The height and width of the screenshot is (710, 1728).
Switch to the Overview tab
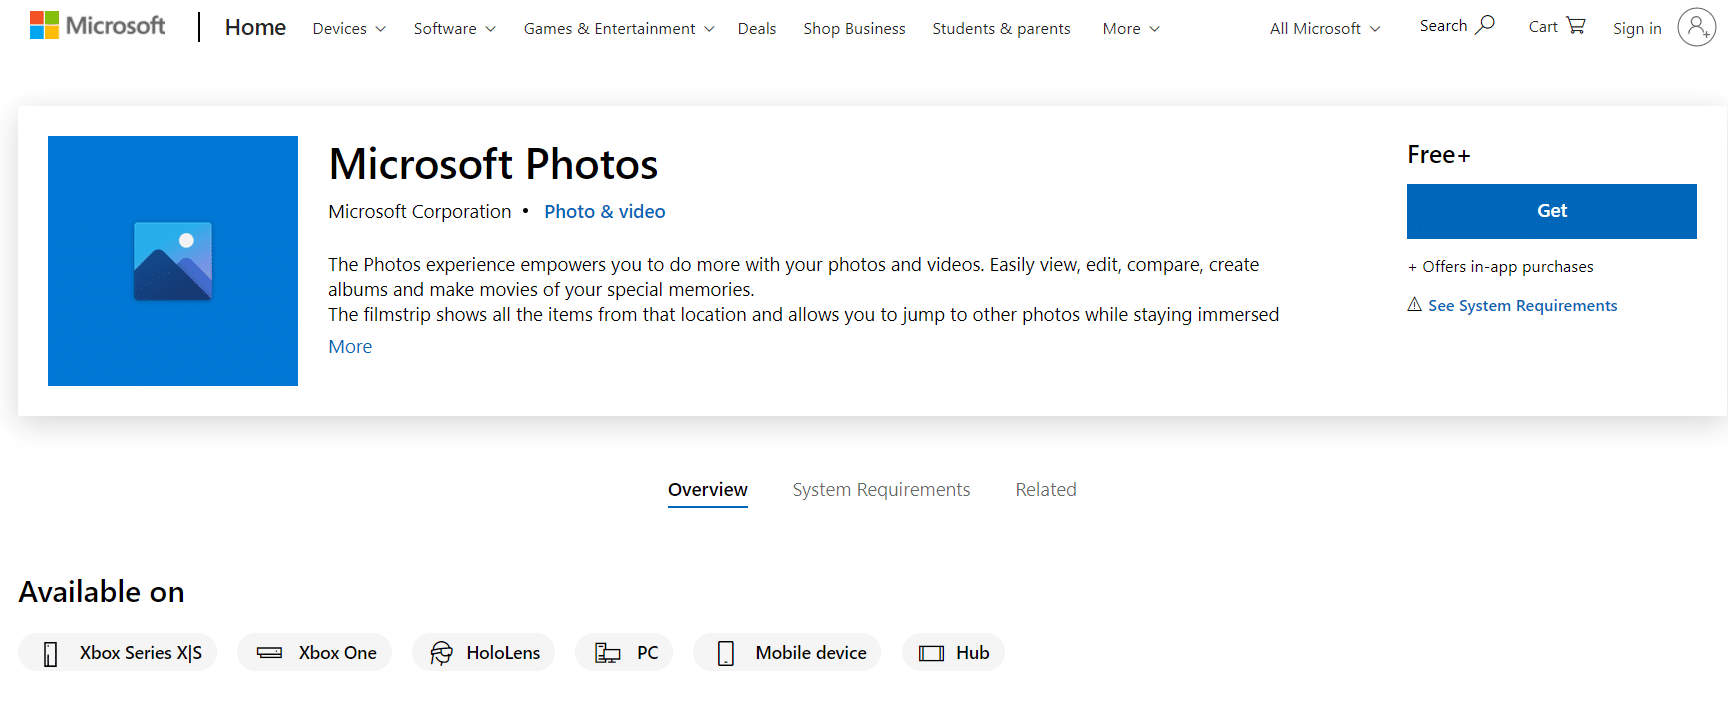tap(708, 490)
